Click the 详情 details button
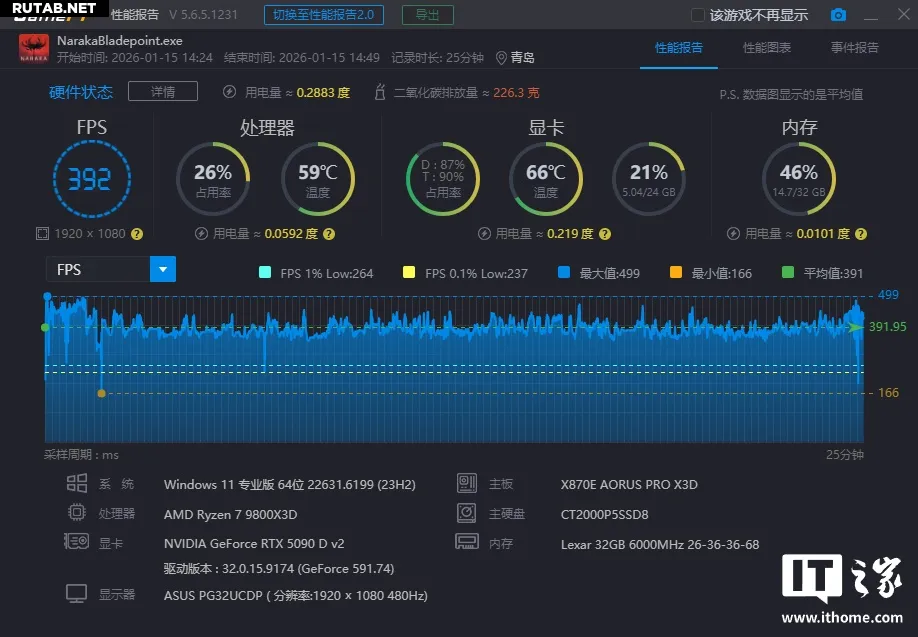918x637 pixels. pos(162,92)
